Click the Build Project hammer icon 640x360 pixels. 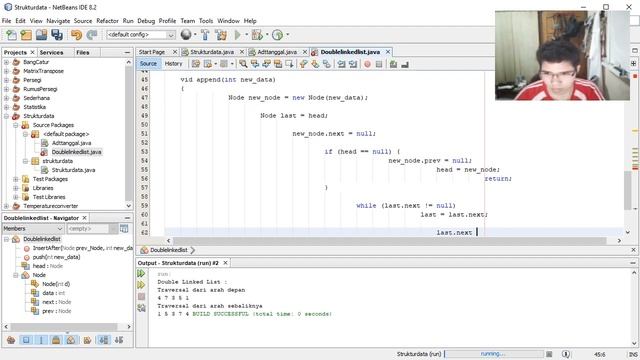click(205, 35)
